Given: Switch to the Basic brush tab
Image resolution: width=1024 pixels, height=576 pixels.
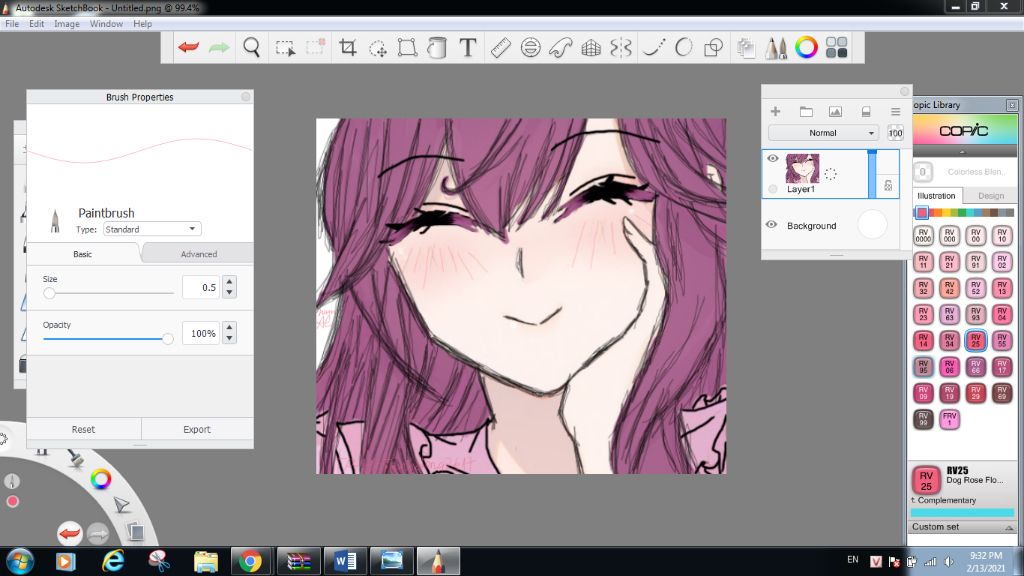Looking at the screenshot, I should click(x=82, y=254).
